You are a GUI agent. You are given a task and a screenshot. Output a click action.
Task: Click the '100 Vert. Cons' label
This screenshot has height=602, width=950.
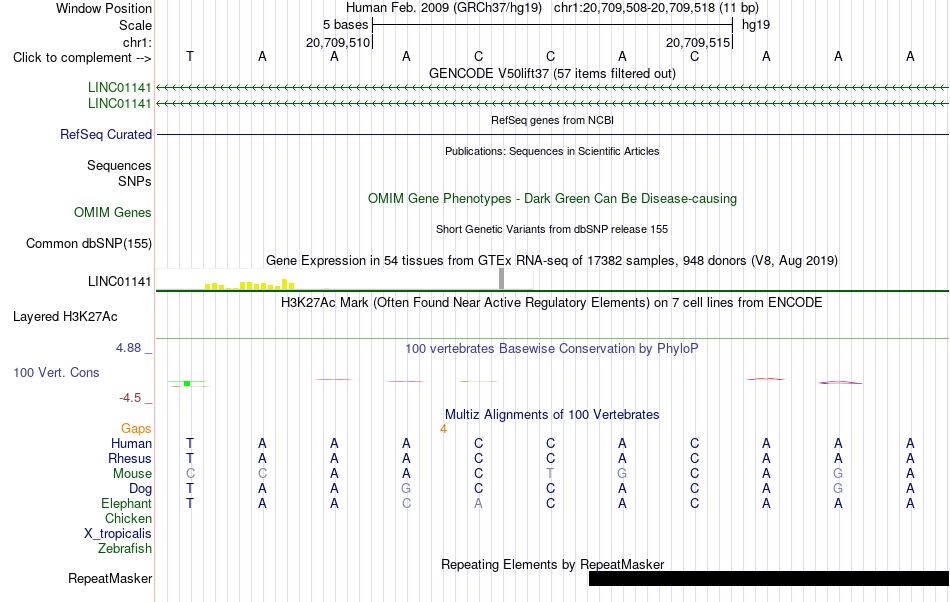point(56,372)
